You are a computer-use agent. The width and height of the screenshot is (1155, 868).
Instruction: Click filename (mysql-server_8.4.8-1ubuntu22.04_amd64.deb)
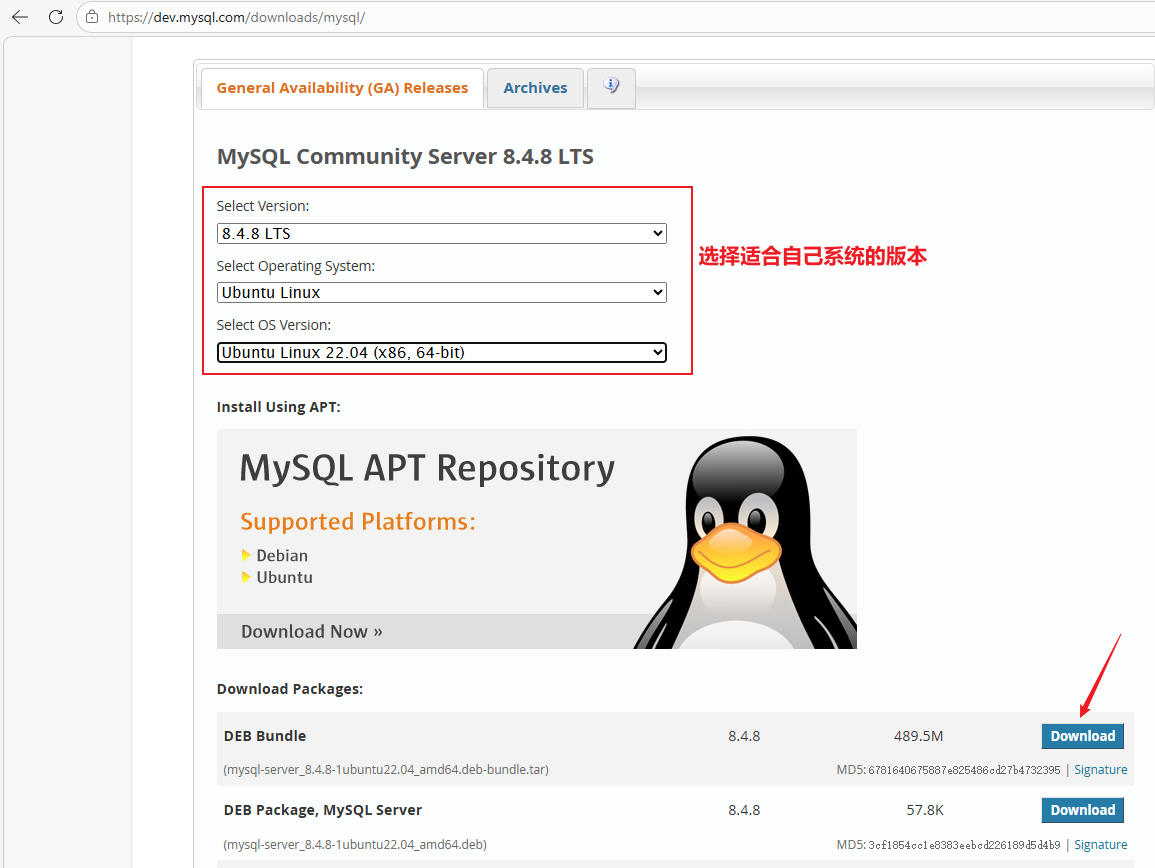point(355,844)
